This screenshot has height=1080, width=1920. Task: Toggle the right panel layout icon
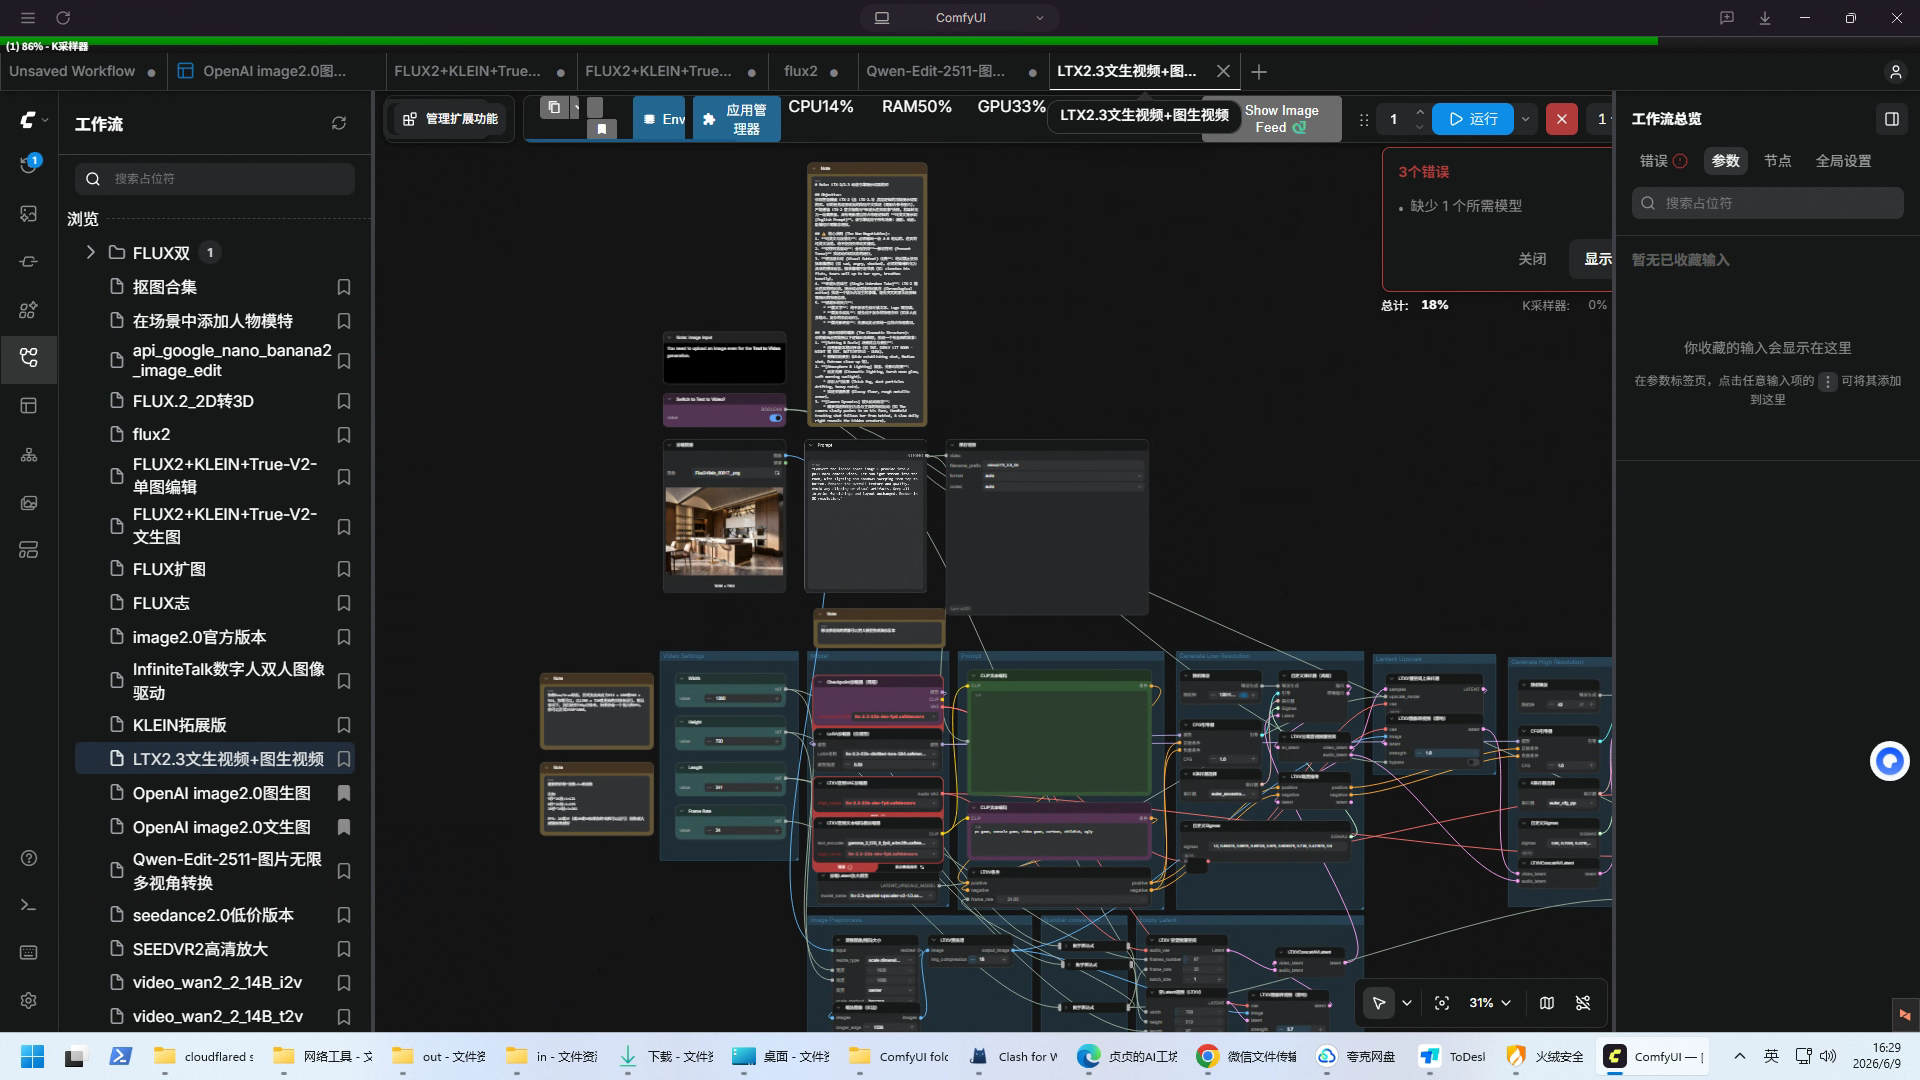pos(1892,119)
